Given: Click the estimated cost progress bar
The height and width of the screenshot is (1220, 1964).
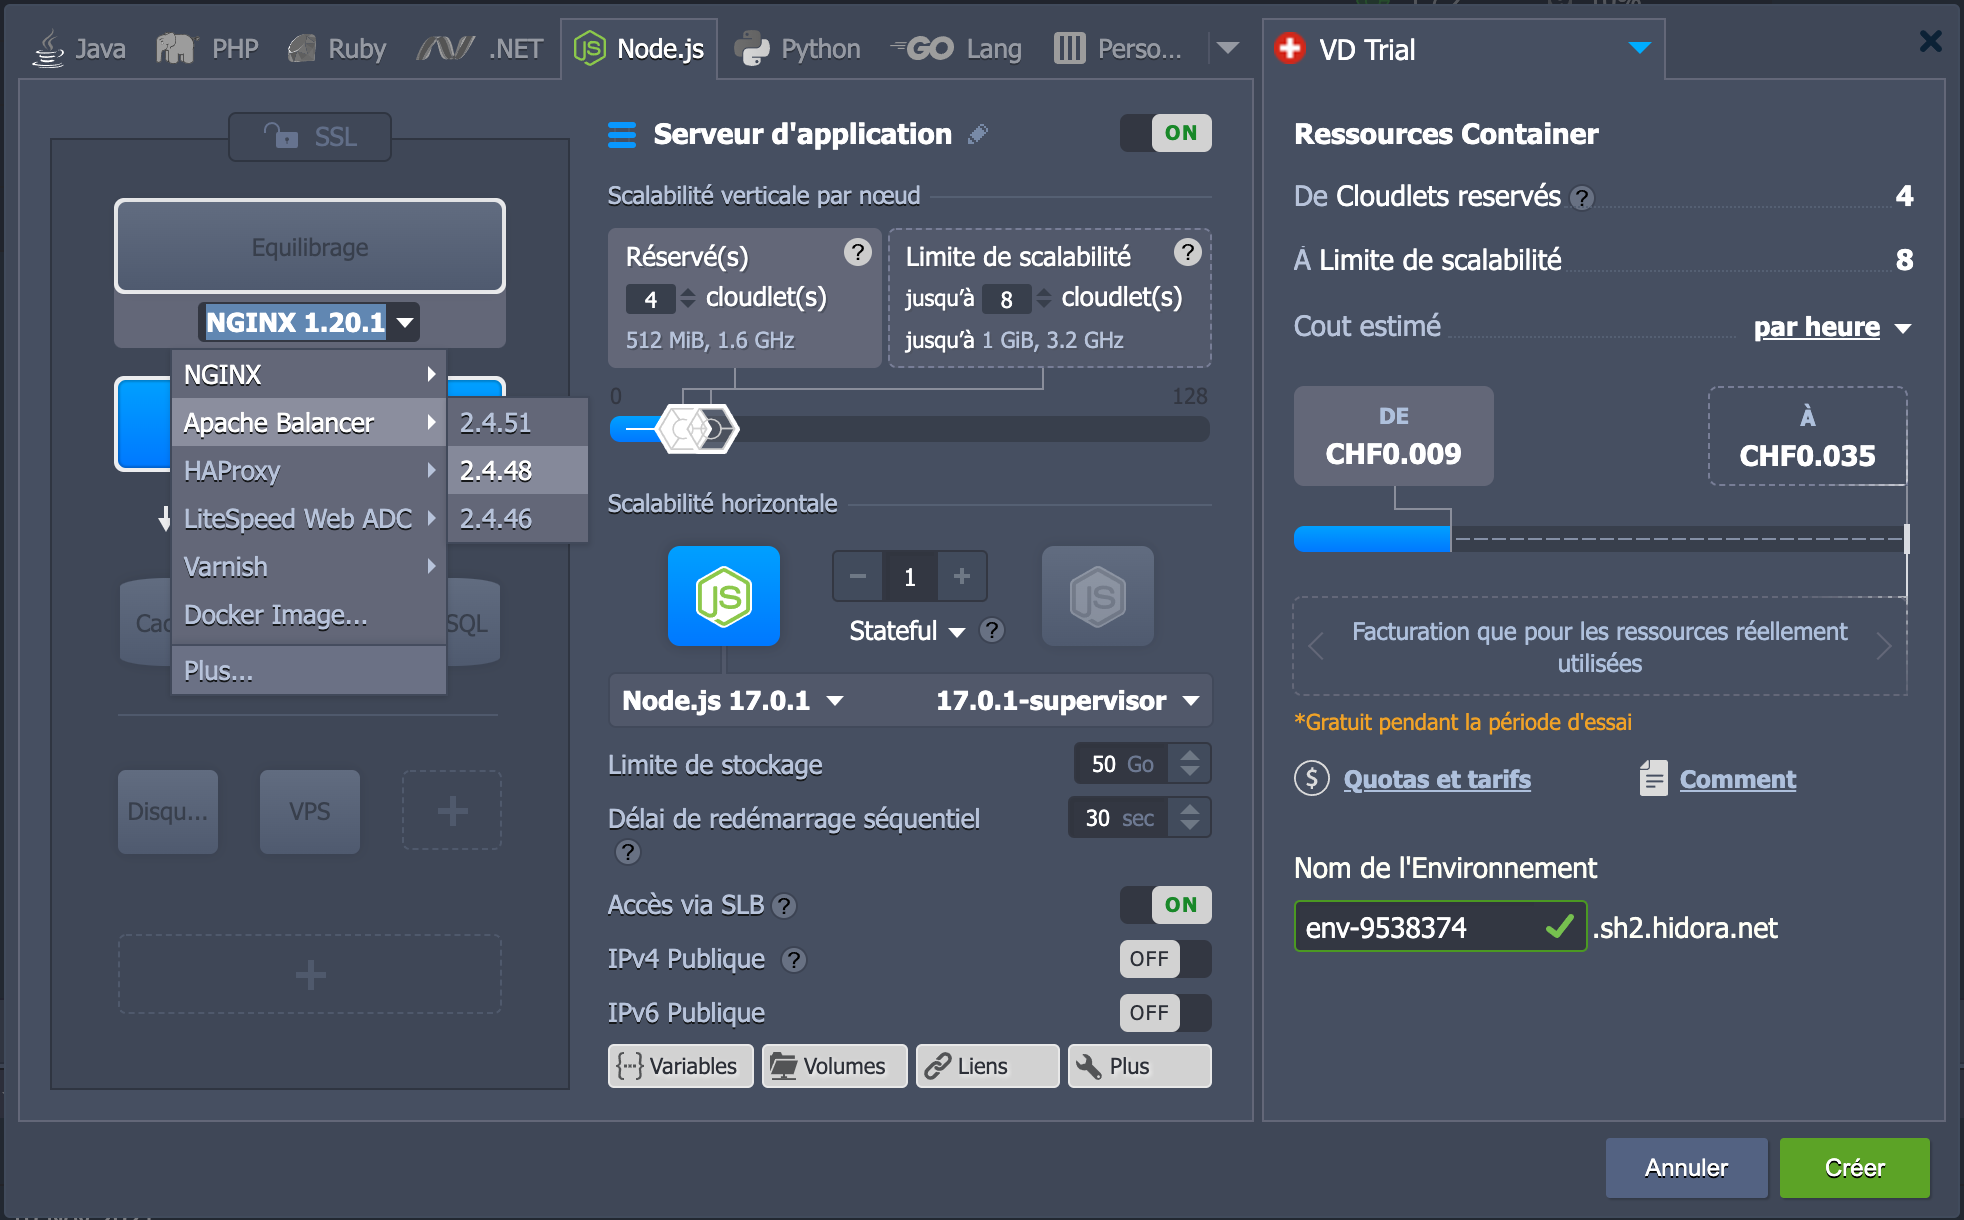Looking at the screenshot, I should (x=1601, y=539).
